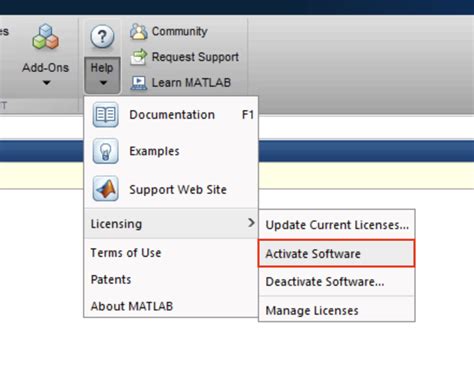Image resolution: width=474 pixels, height=380 pixels.
Task: Select the Patents menu item
Action: [171, 279]
